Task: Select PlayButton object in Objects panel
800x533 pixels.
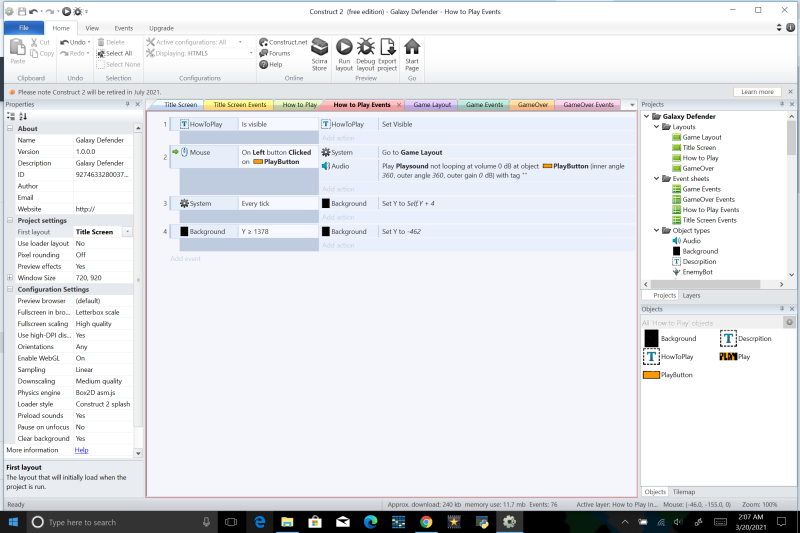Action: pyautogui.click(x=668, y=375)
